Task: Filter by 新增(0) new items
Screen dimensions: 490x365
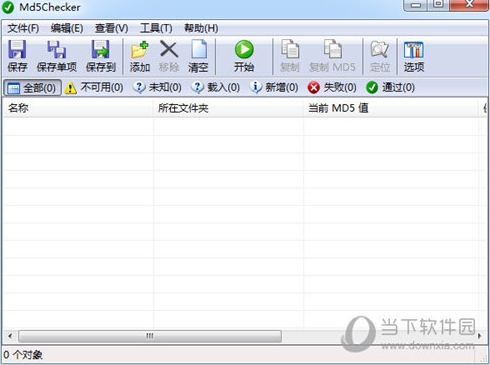Action: tap(274, 88)
